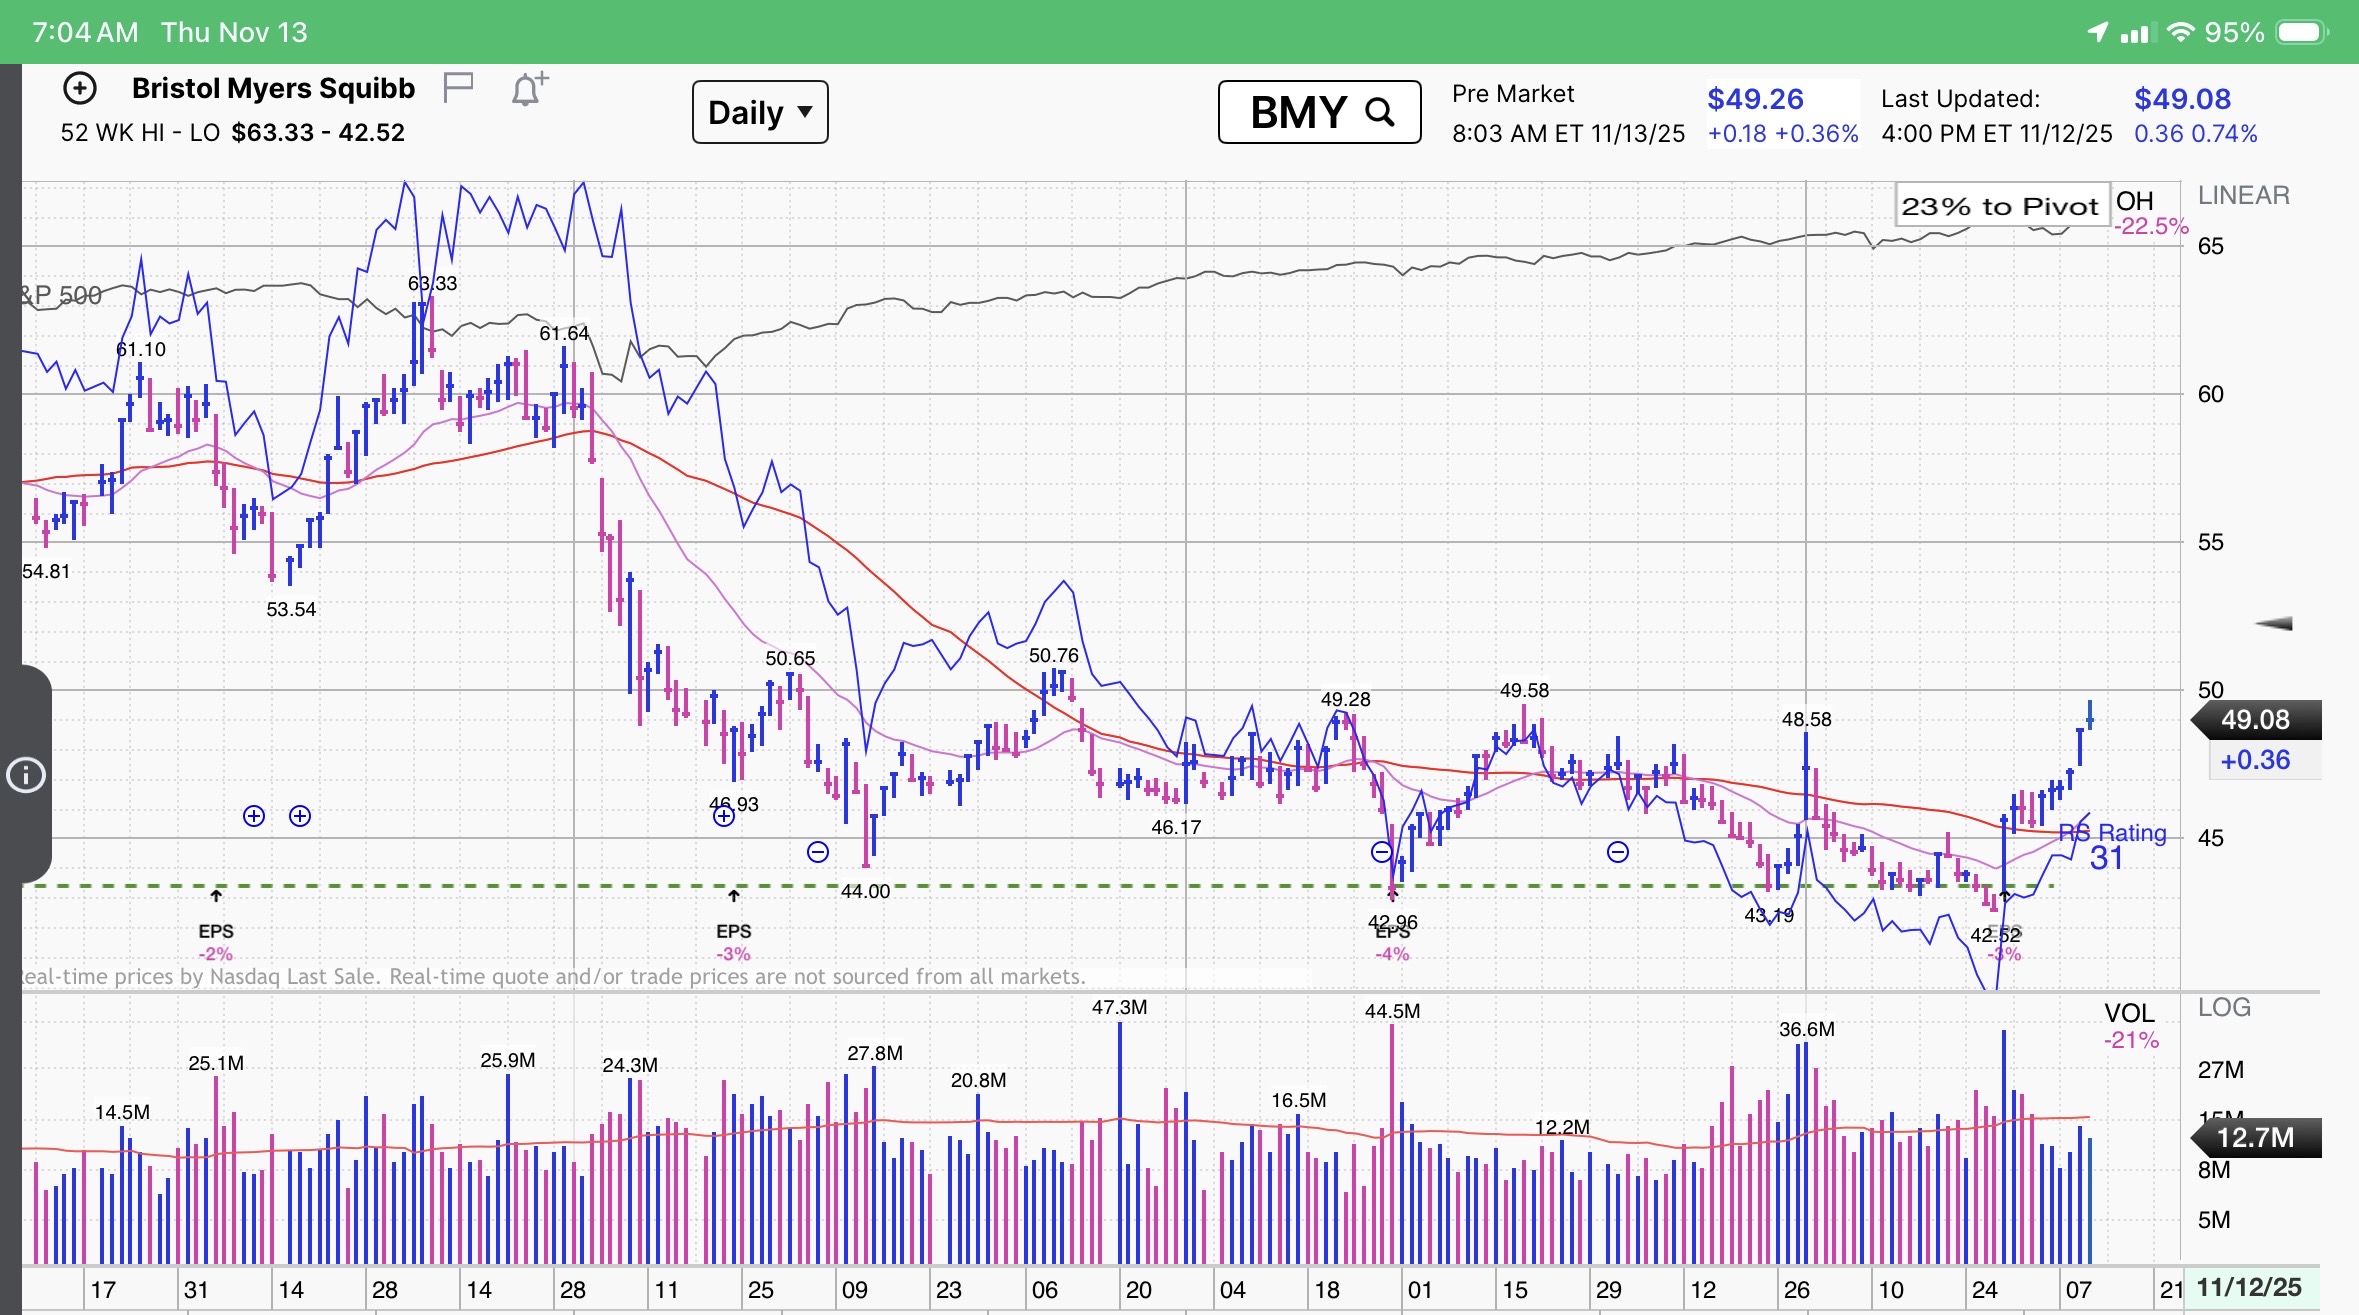Viewport: 2359px width, 1315px height.
Task: Open the info panel via the circled i icon
Action: 26,775
